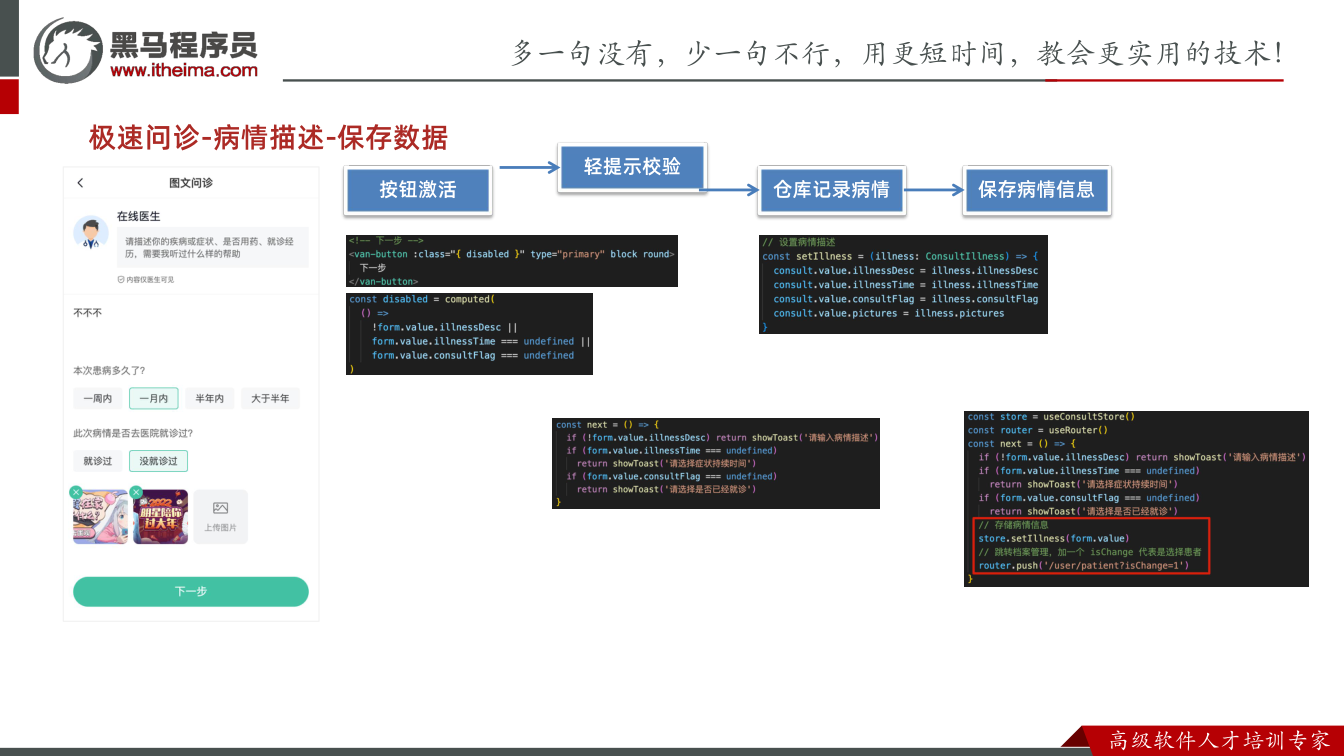Click the 黑马程序员 horse logo

coord(68,50)
